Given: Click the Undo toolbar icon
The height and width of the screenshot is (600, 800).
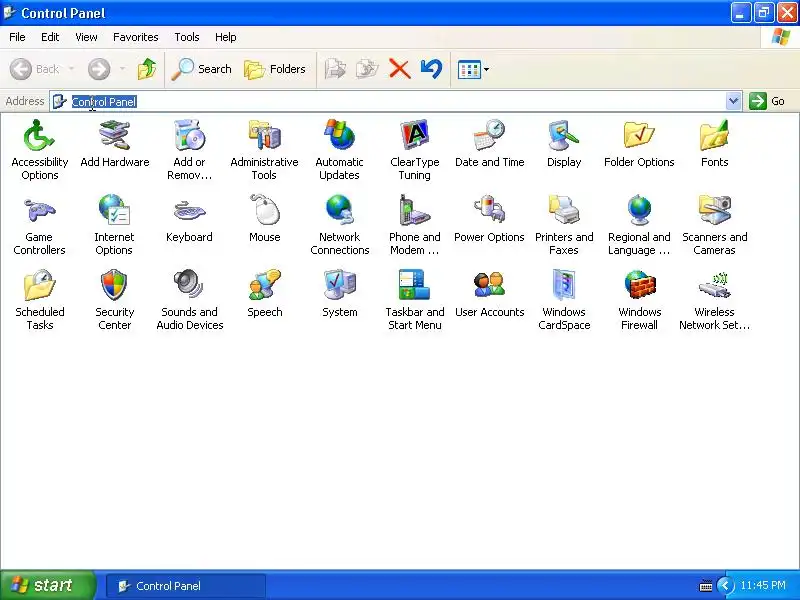Looking at the screenshot, I should [x=431, y=69].
